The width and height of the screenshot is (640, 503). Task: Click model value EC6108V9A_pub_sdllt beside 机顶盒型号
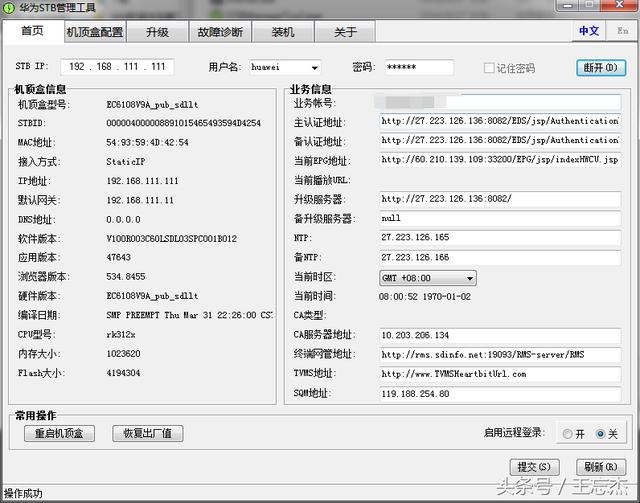pyautogui.click(x=152, y=105)
